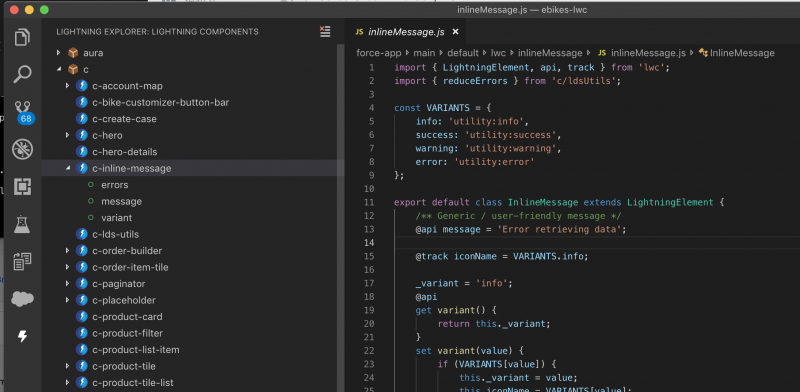Click default in the breadcrumb path
The image size is (800, 392).
463,53
